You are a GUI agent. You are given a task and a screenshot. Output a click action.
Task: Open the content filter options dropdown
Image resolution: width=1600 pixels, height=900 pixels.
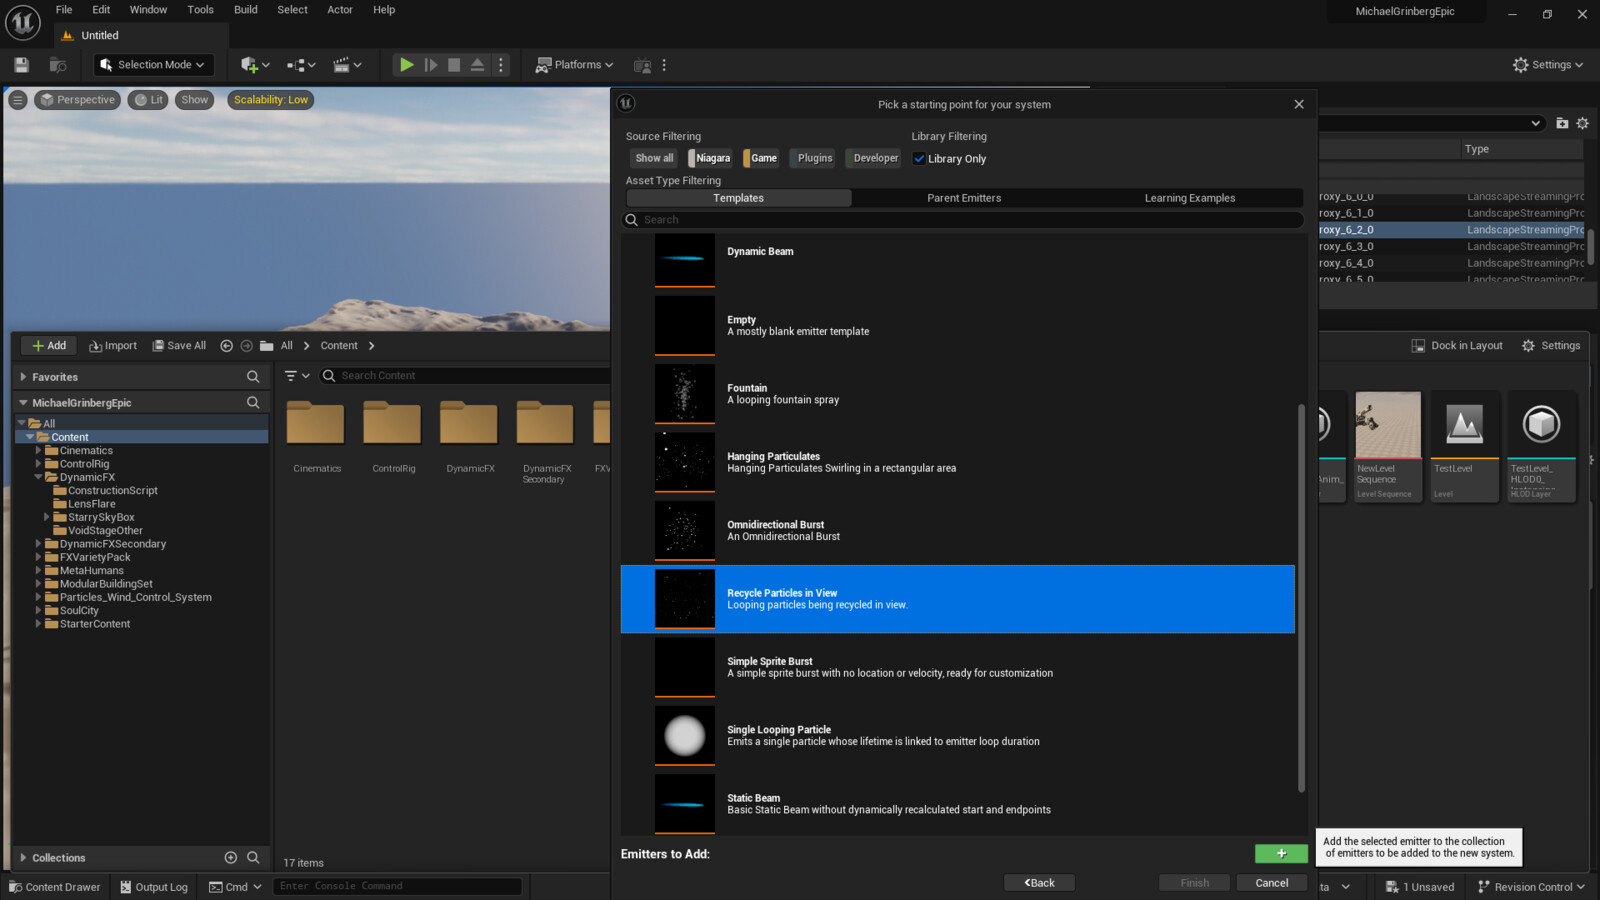297,376
